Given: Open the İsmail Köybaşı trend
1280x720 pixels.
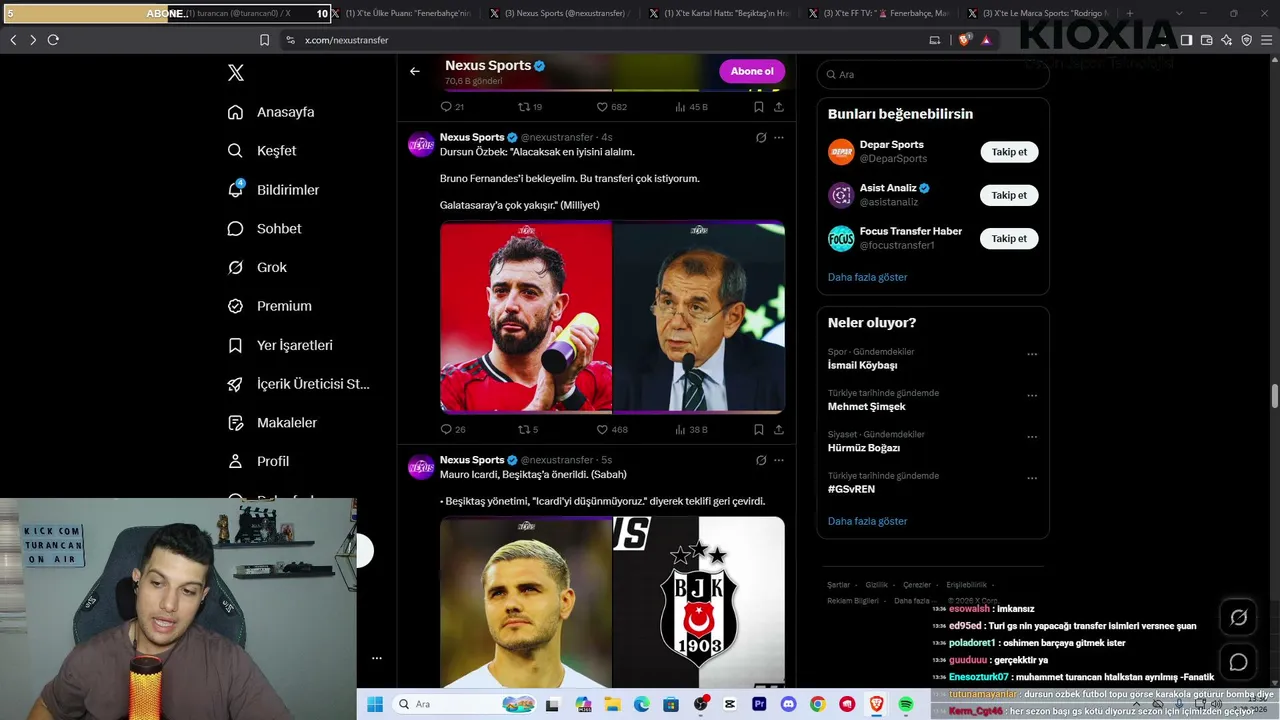Looking at the screenshot, I should click(862, 365).
